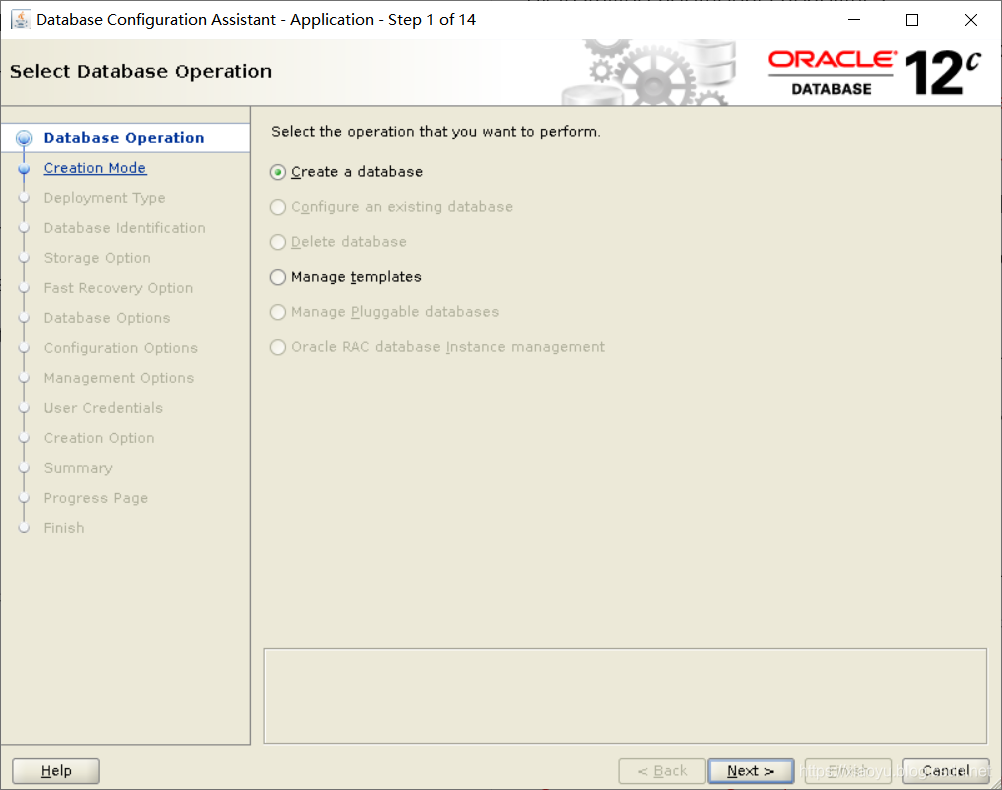Click User Credentials step in sidebar
This screenshot has height=790, width=1002.
104,408
